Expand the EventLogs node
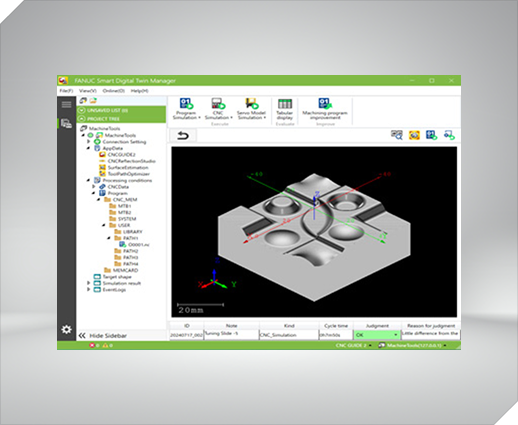Viewport: 518px width, 425px height. [x=89, y=289]
